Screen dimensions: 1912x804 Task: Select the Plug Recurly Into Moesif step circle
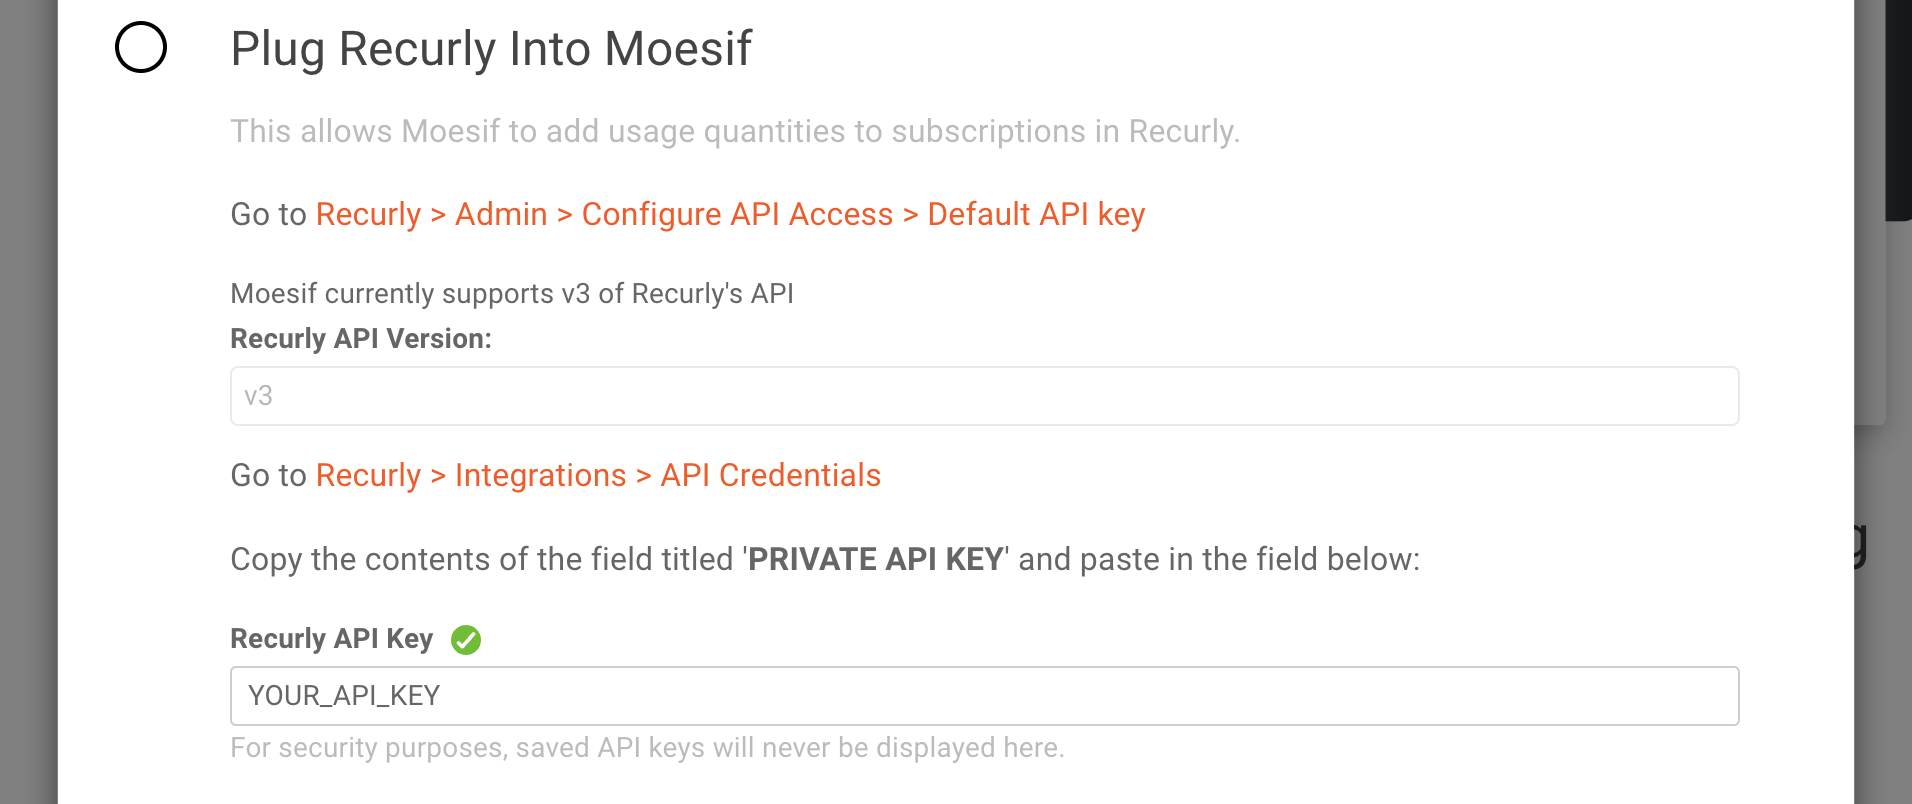pos(141,47)
